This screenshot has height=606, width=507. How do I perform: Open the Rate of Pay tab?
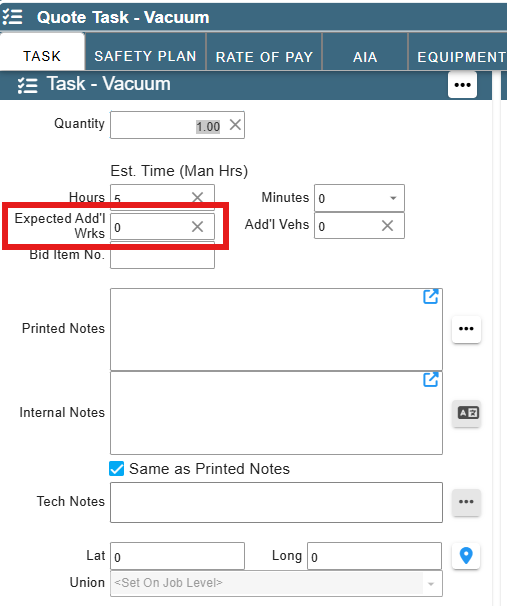pos(264,57)
